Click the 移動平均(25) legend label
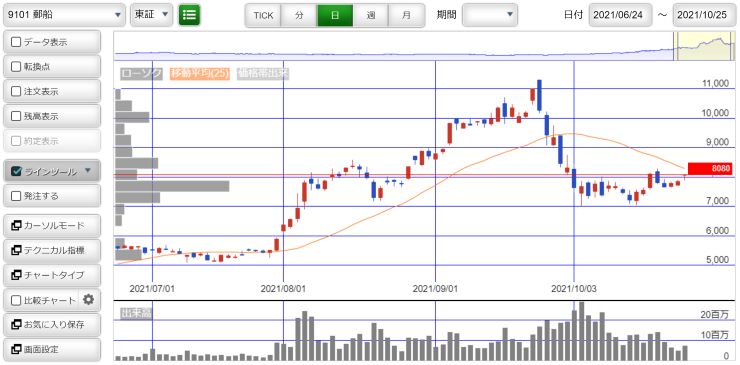 tap(200, 74)
